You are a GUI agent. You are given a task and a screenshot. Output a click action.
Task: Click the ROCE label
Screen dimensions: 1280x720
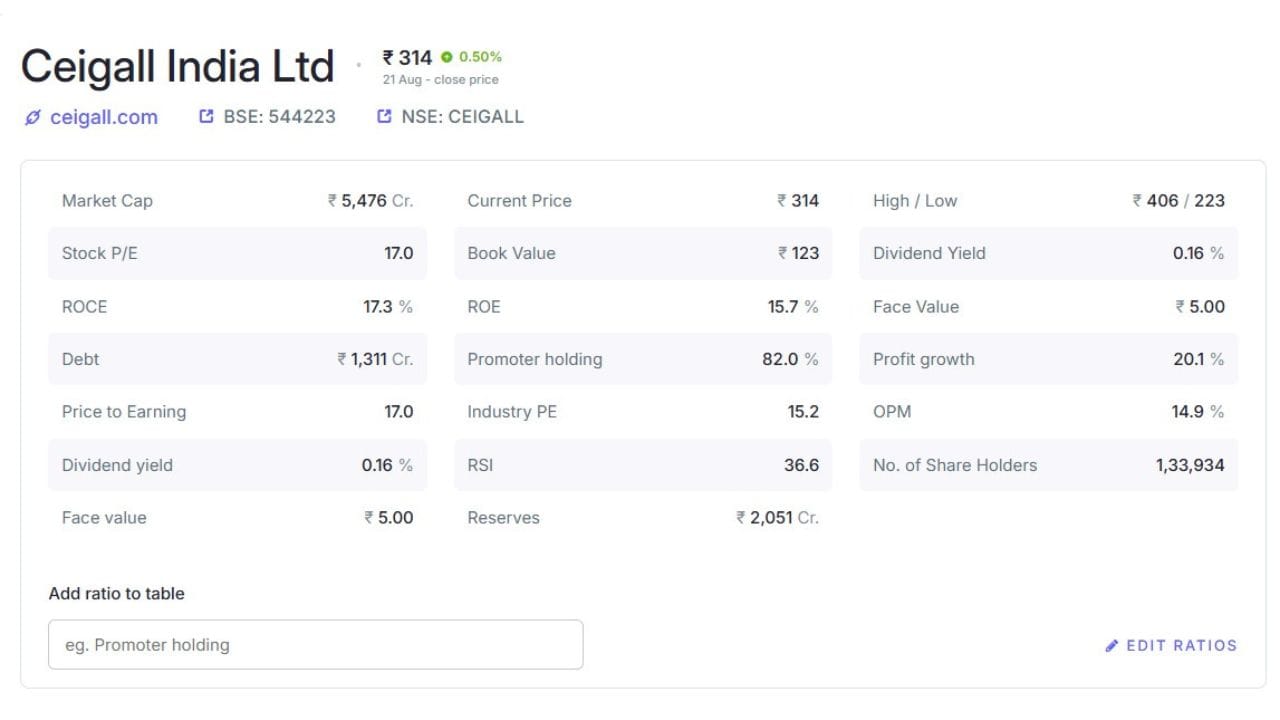click(x=84, y=307)
